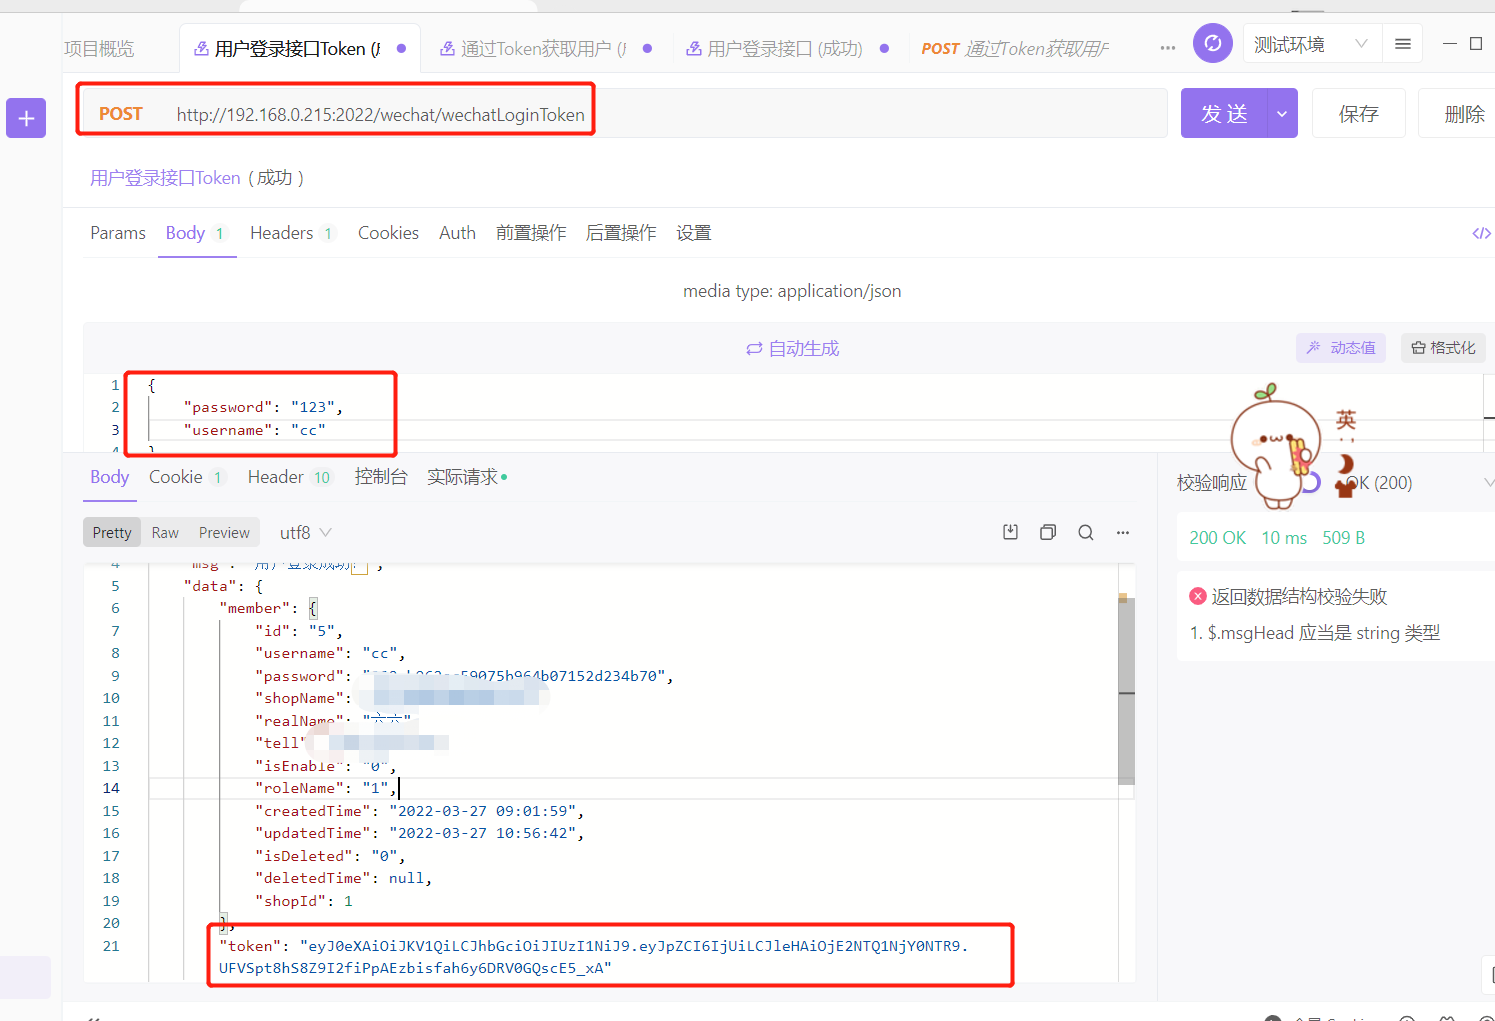The width and height of the screenshot is (1495, 1021).
Task: Open the POST method selector
Action: pyautogui.click(x=121, y=114)
